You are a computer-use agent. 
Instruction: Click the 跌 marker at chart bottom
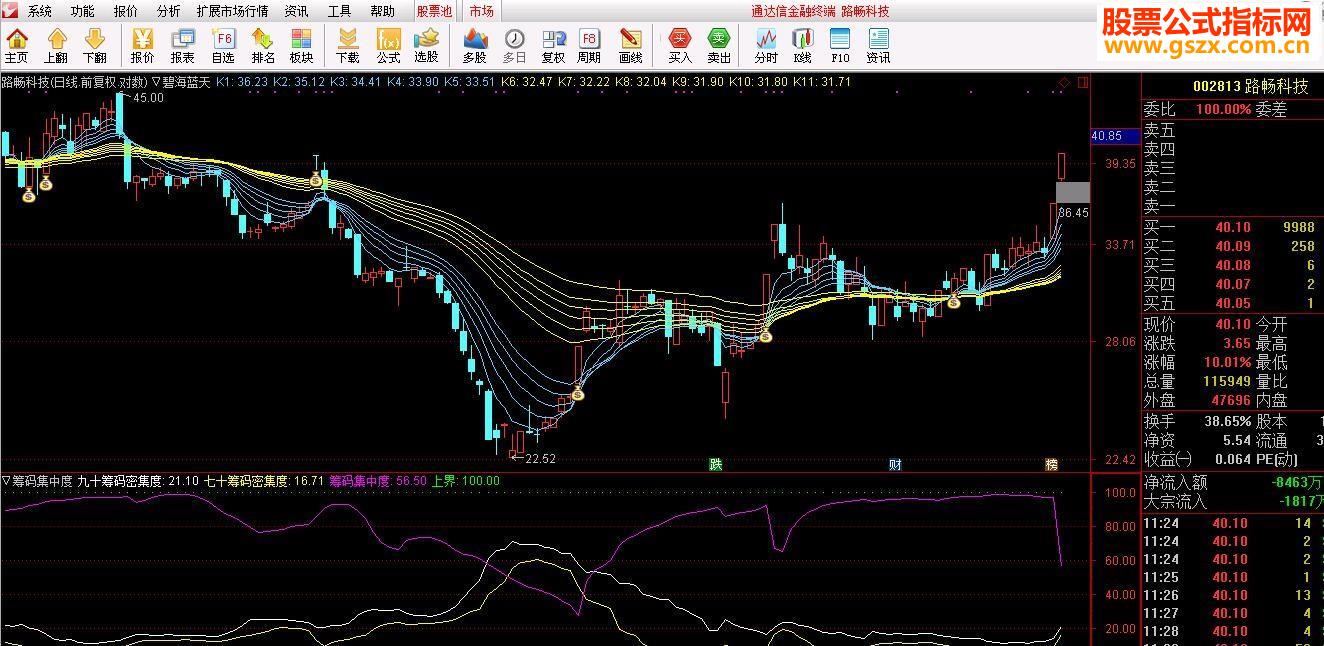[715, 464]
